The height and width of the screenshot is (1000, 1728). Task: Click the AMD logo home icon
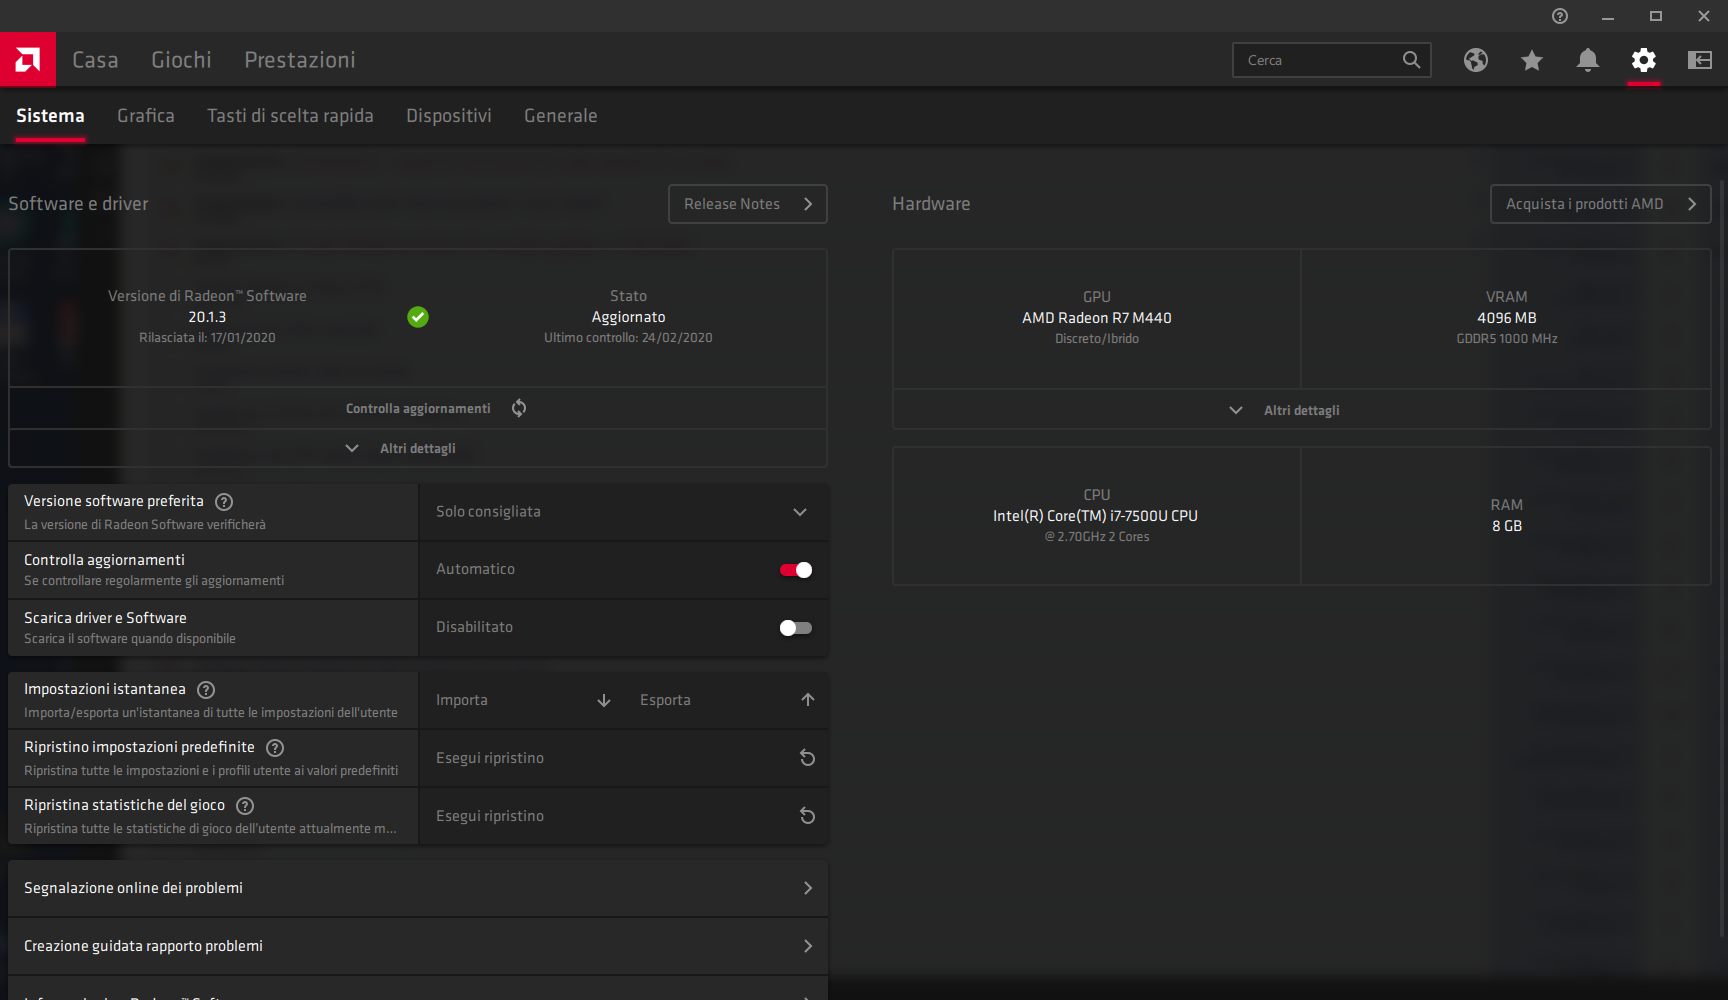[28, 60]
